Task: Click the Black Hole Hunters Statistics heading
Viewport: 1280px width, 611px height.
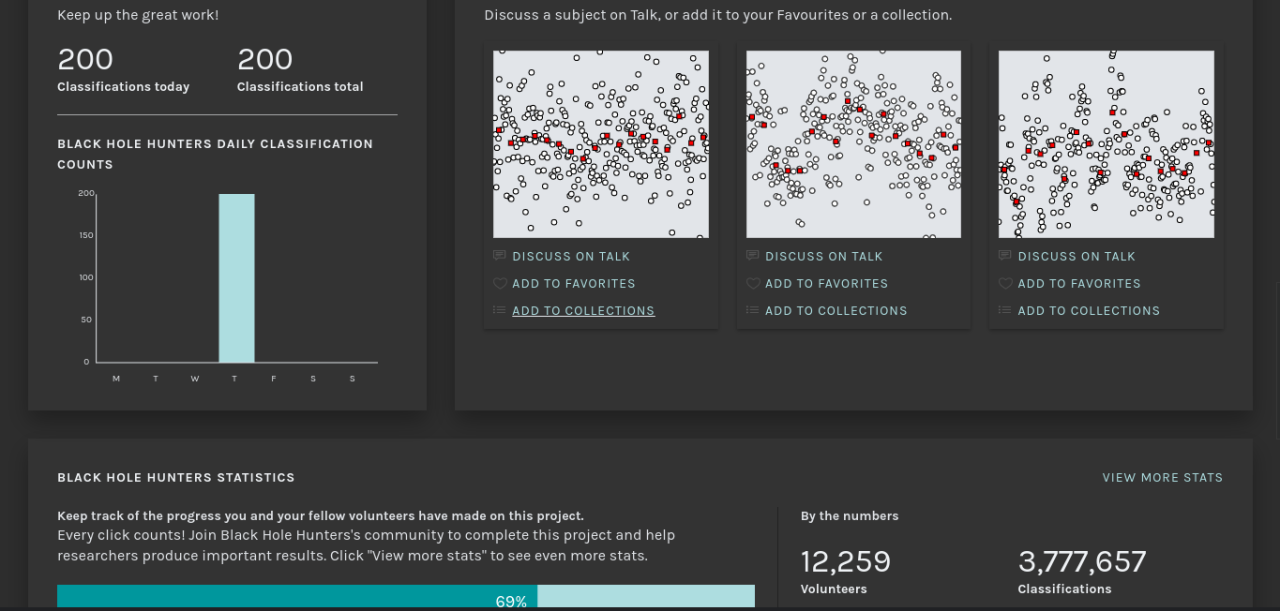Action: (176, 477)
